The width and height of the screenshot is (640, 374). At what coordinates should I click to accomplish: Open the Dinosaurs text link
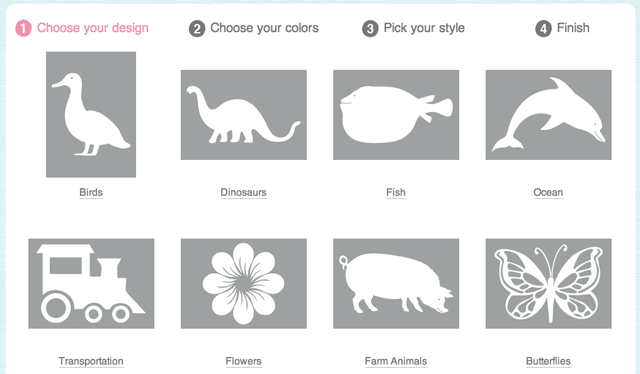[x=243, y=192]
